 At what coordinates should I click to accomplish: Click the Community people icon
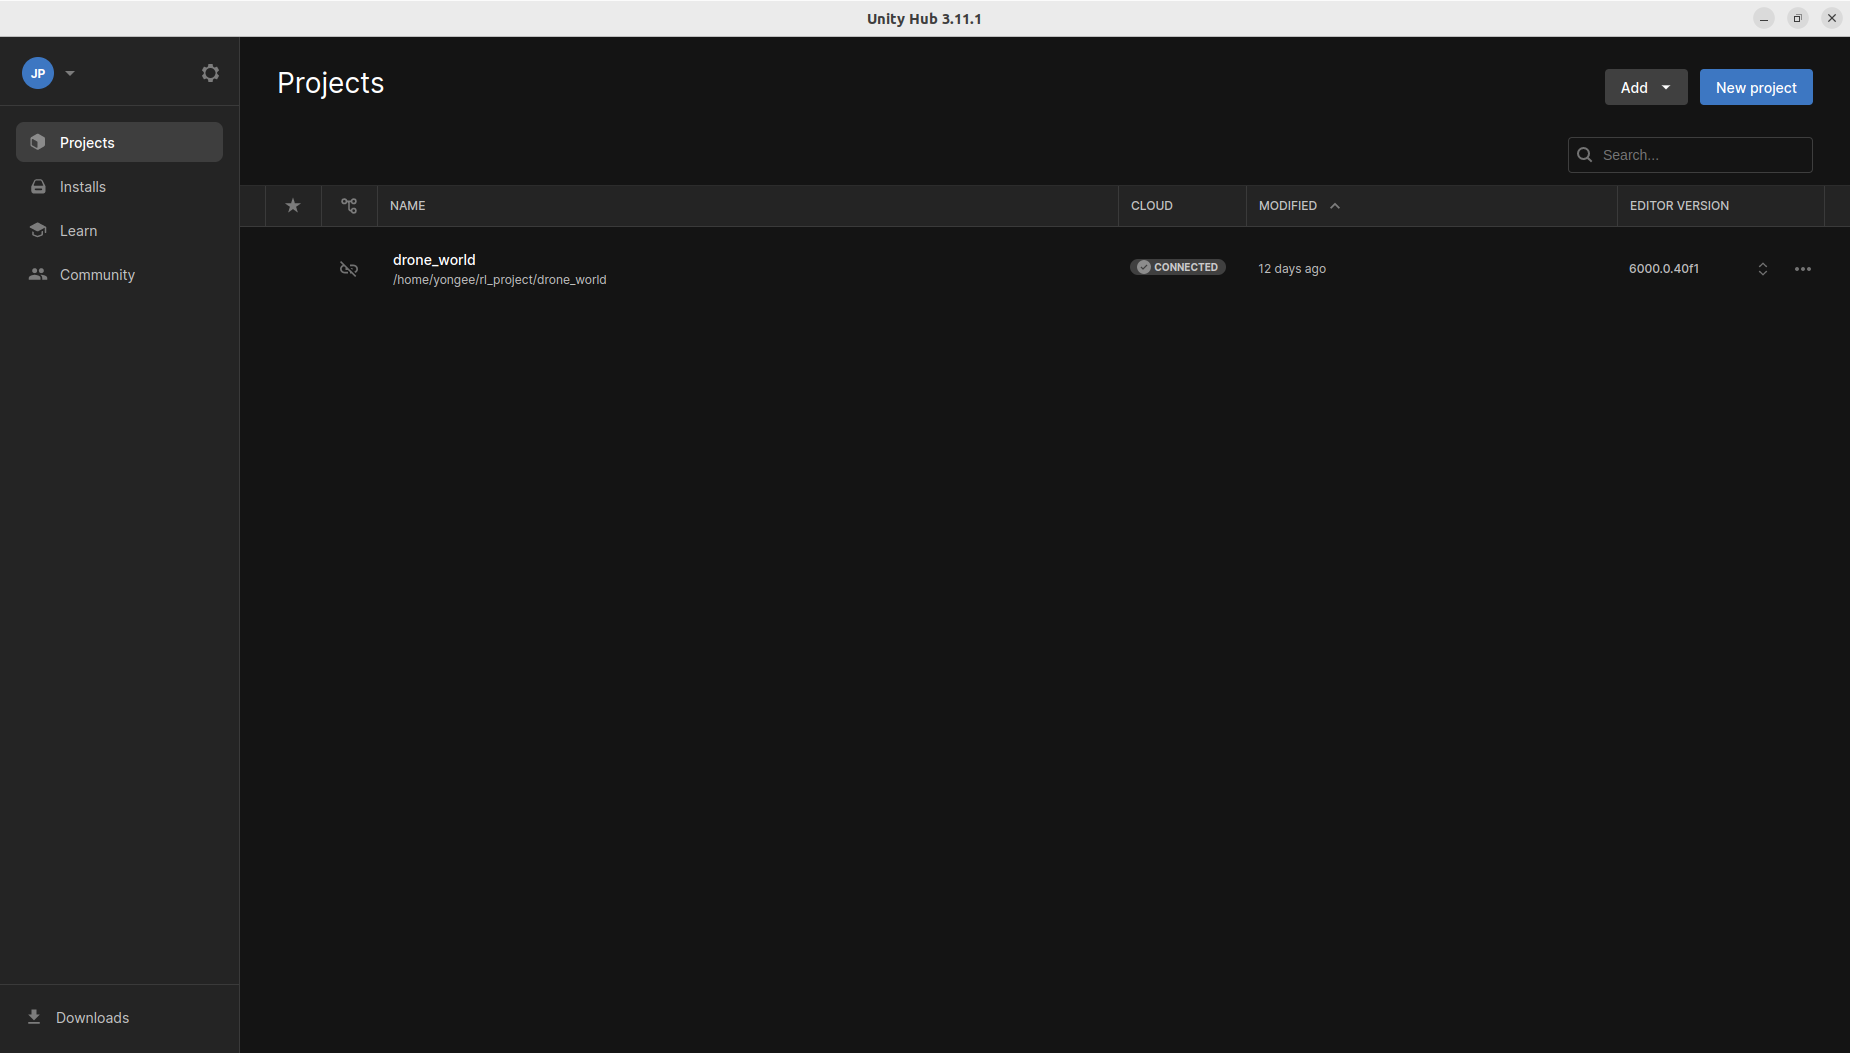[x=38, y=274]
